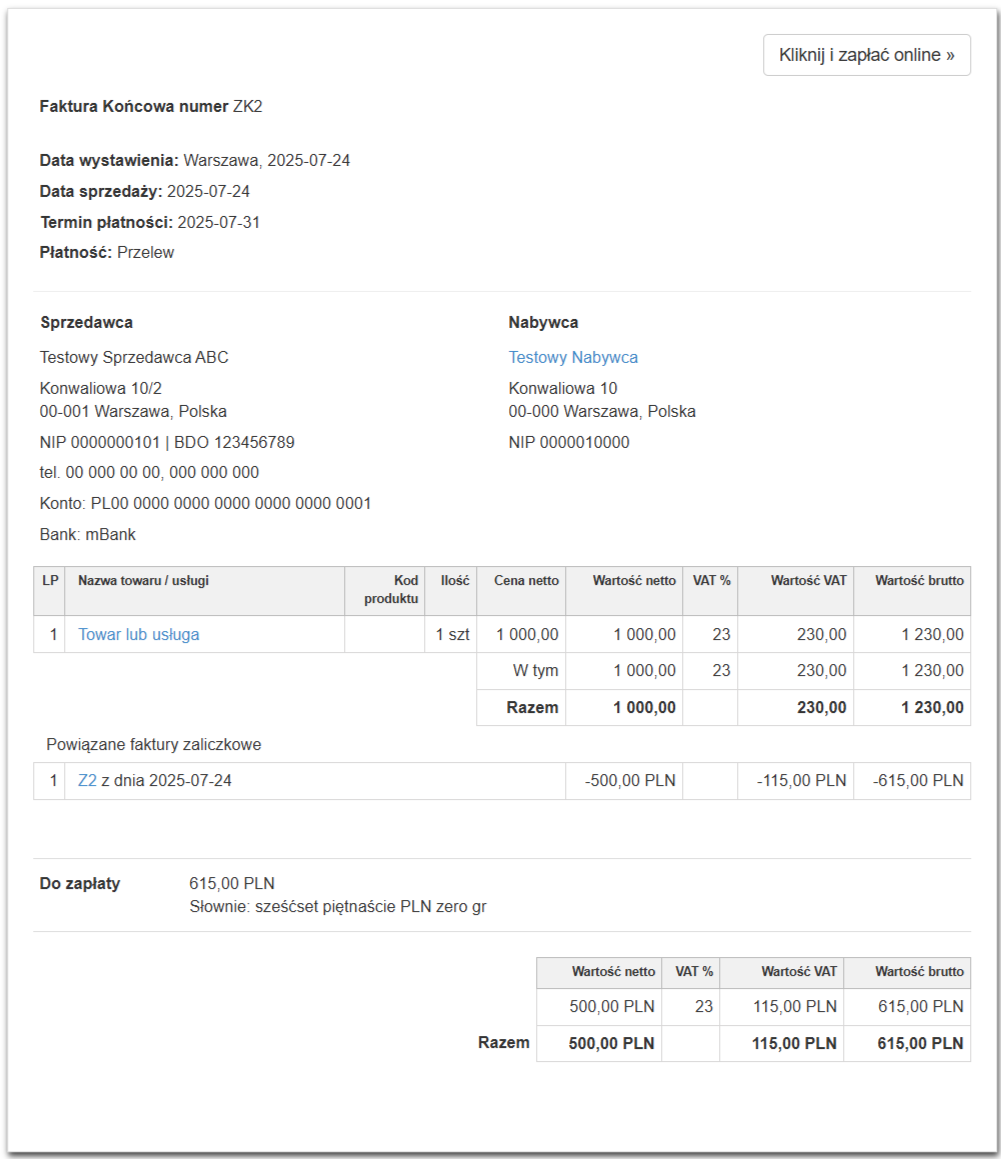Click the 'Do zapłaty' label
This screenshot has height=1159, width=1001.
click(x=80, y=883)
